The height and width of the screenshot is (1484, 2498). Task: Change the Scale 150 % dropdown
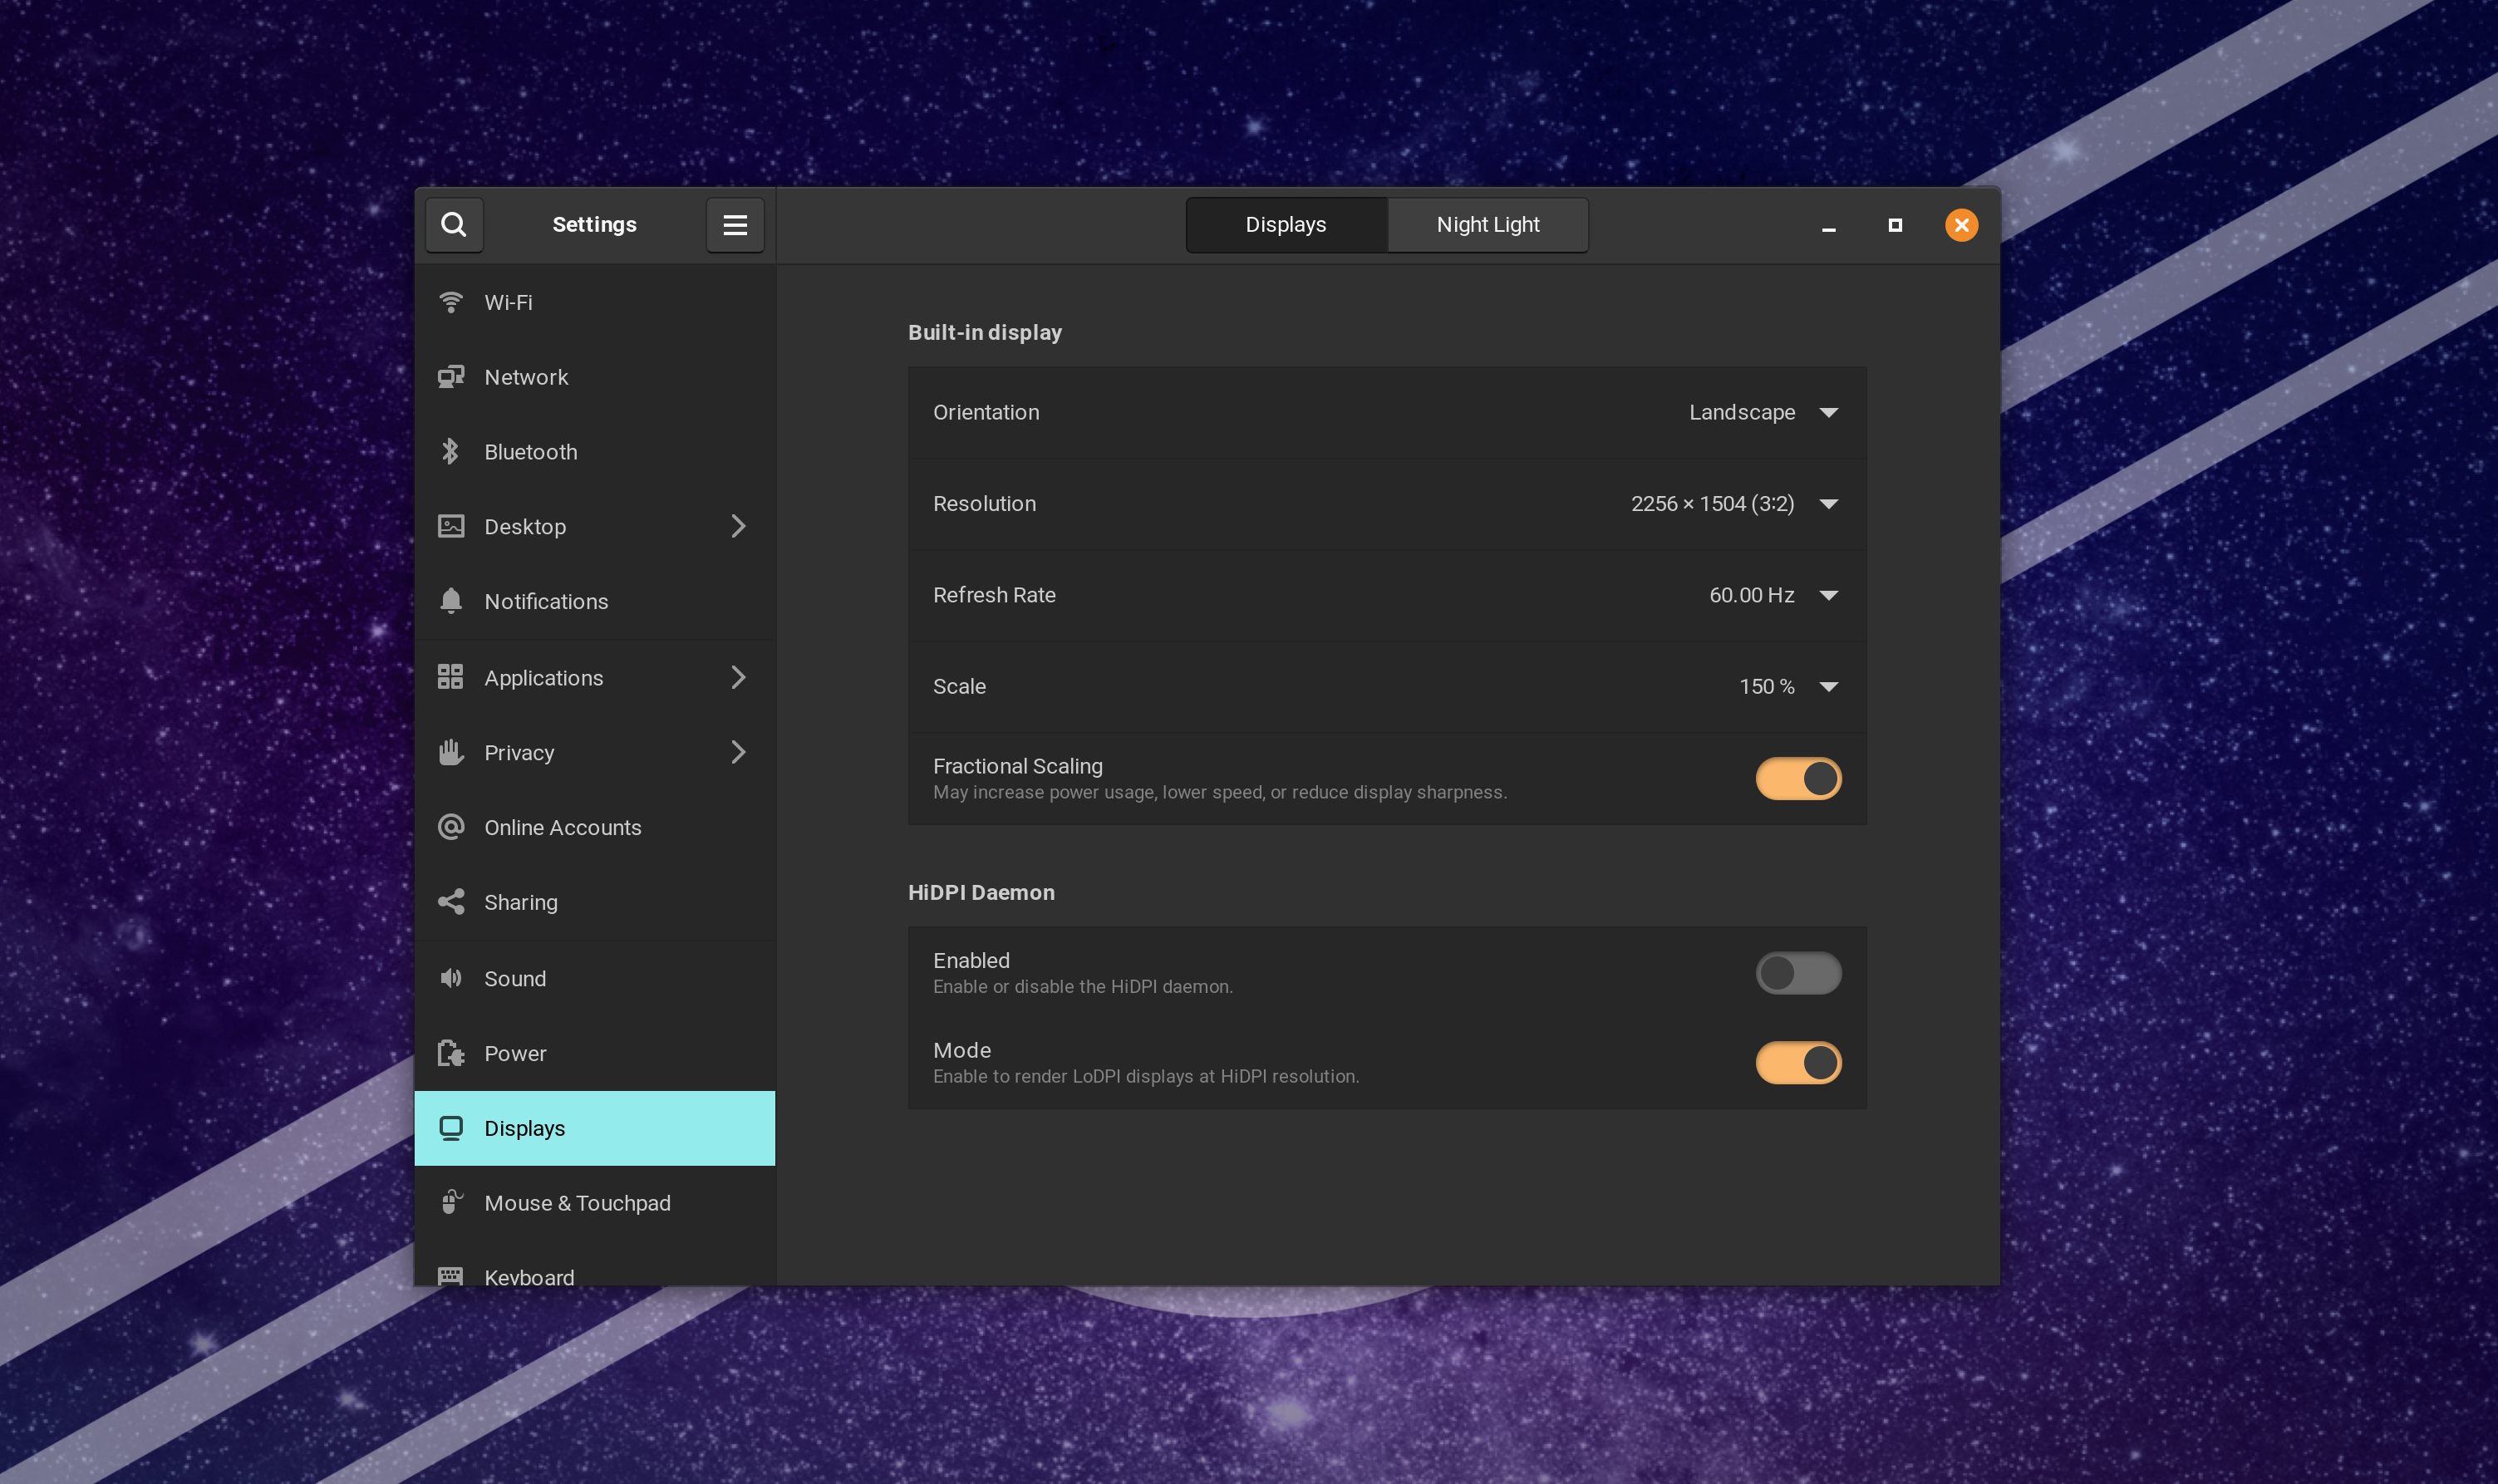[1787, 687]
